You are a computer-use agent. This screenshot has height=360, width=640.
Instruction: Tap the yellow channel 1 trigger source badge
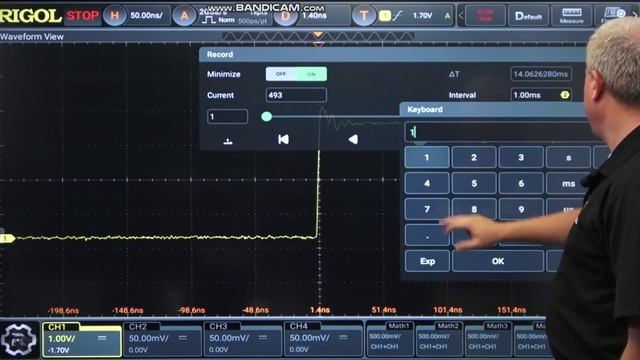384,16
